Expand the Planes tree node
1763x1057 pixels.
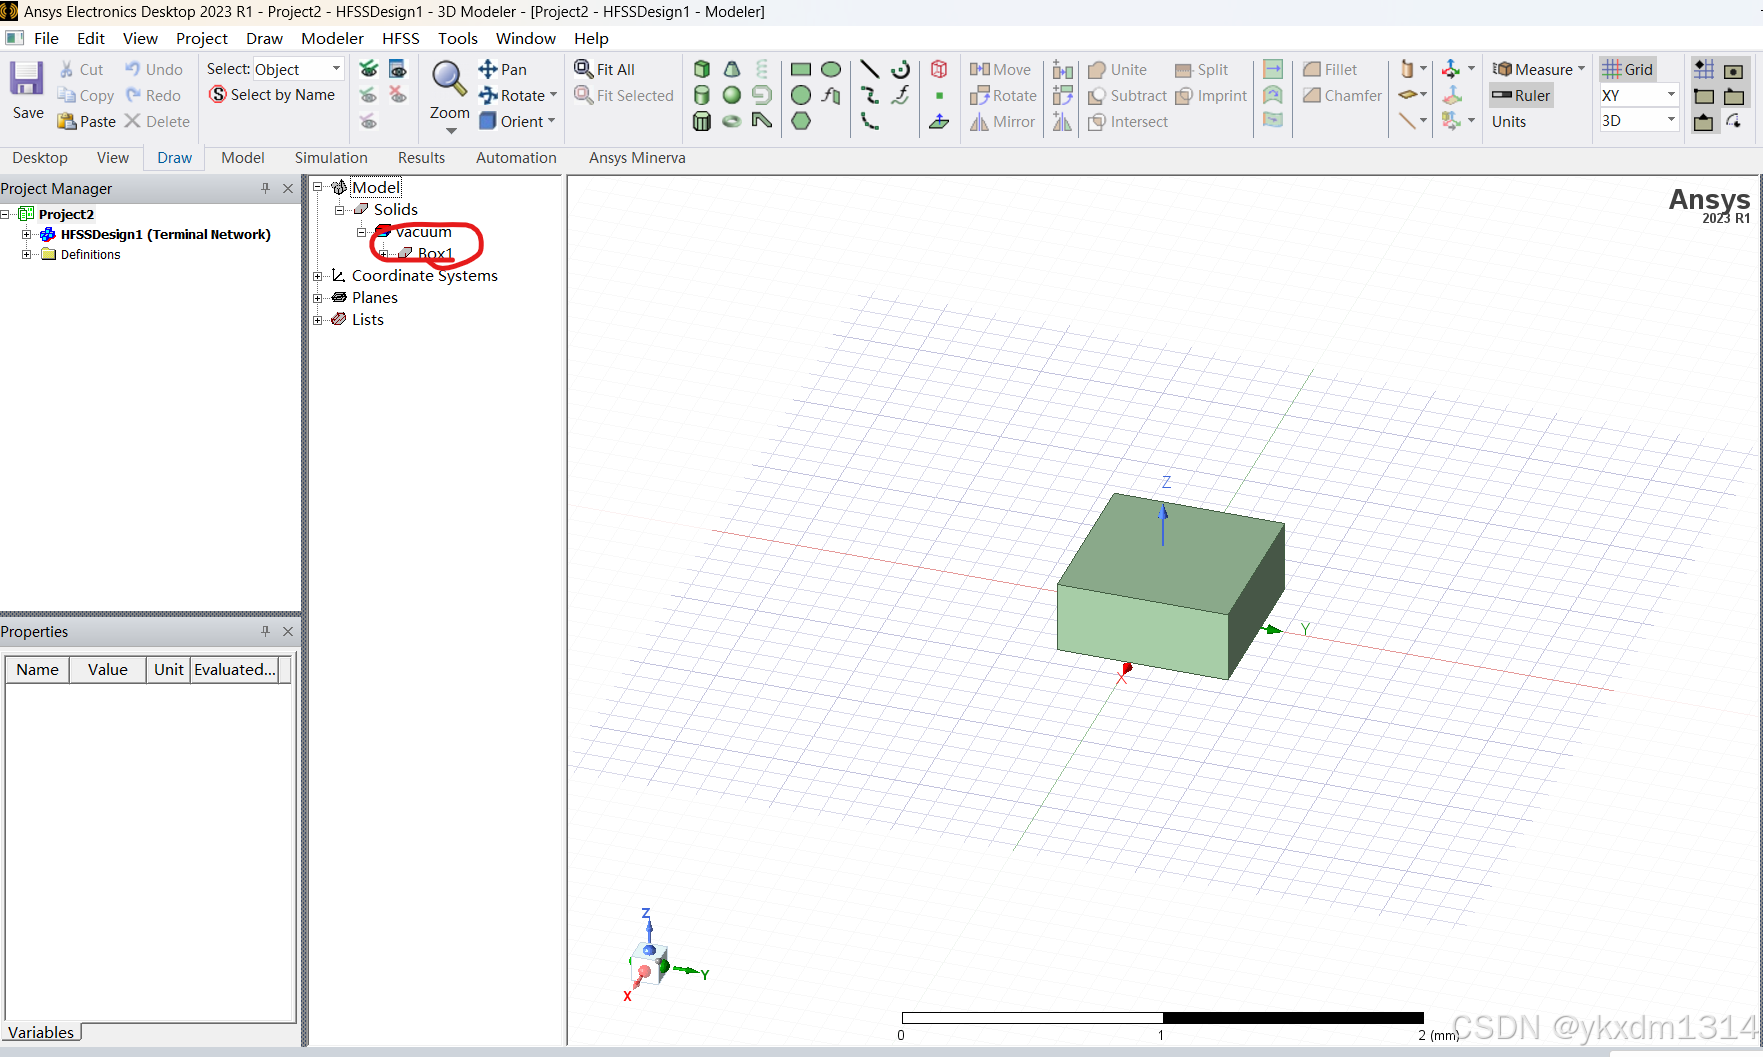(x=318, y=298)
